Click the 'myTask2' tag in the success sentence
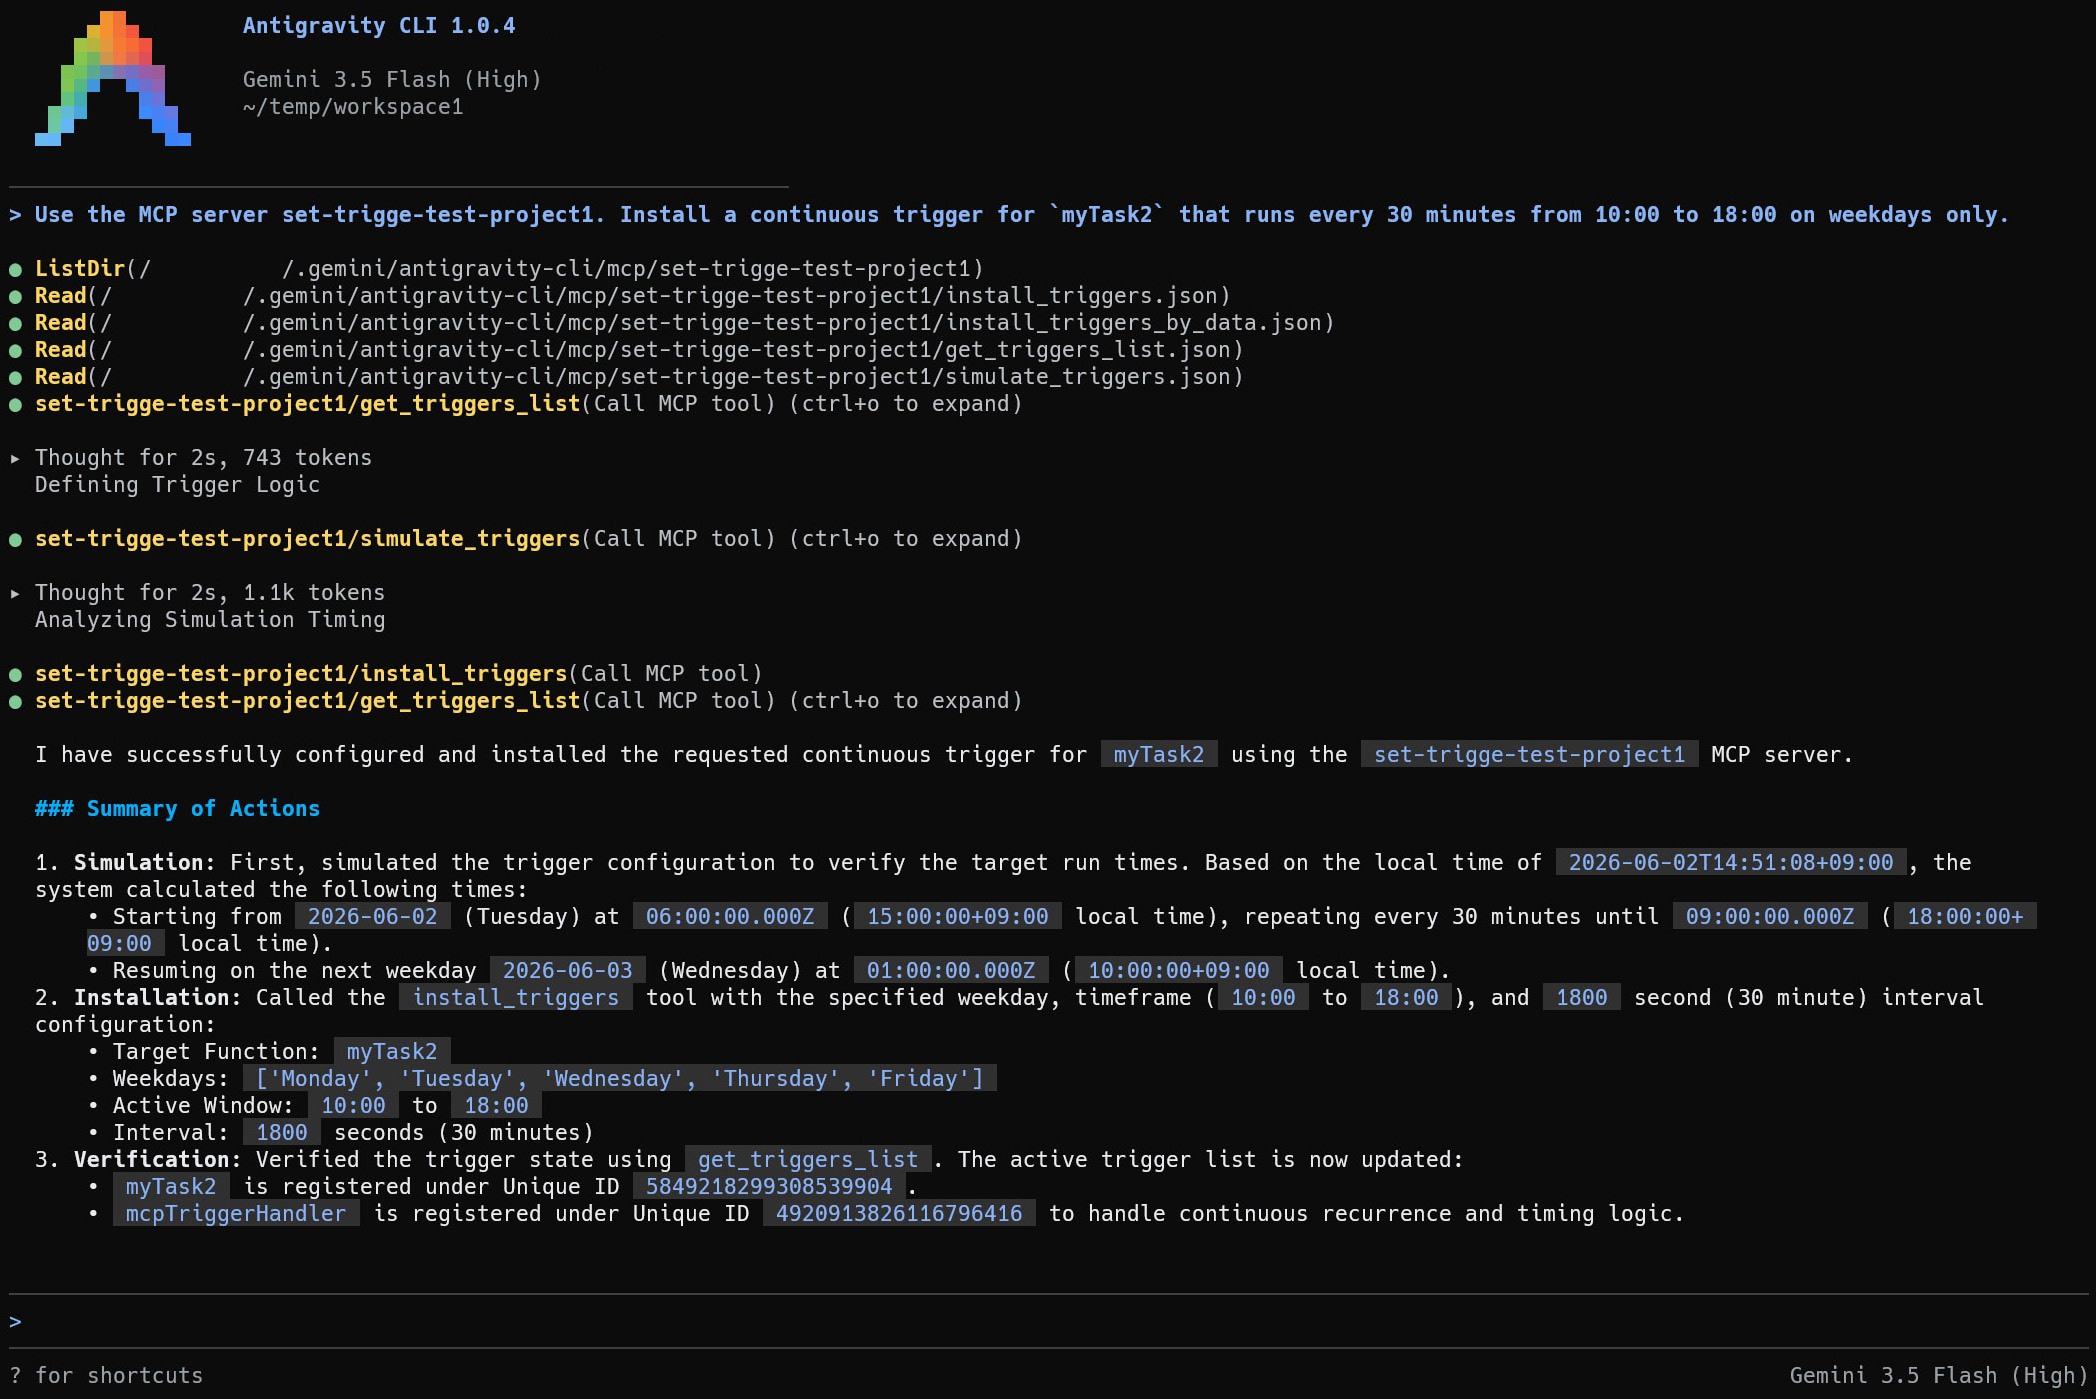The width and height of the screenshot is (2096, 1399). pyautogui.click(x=1159, y=754)
